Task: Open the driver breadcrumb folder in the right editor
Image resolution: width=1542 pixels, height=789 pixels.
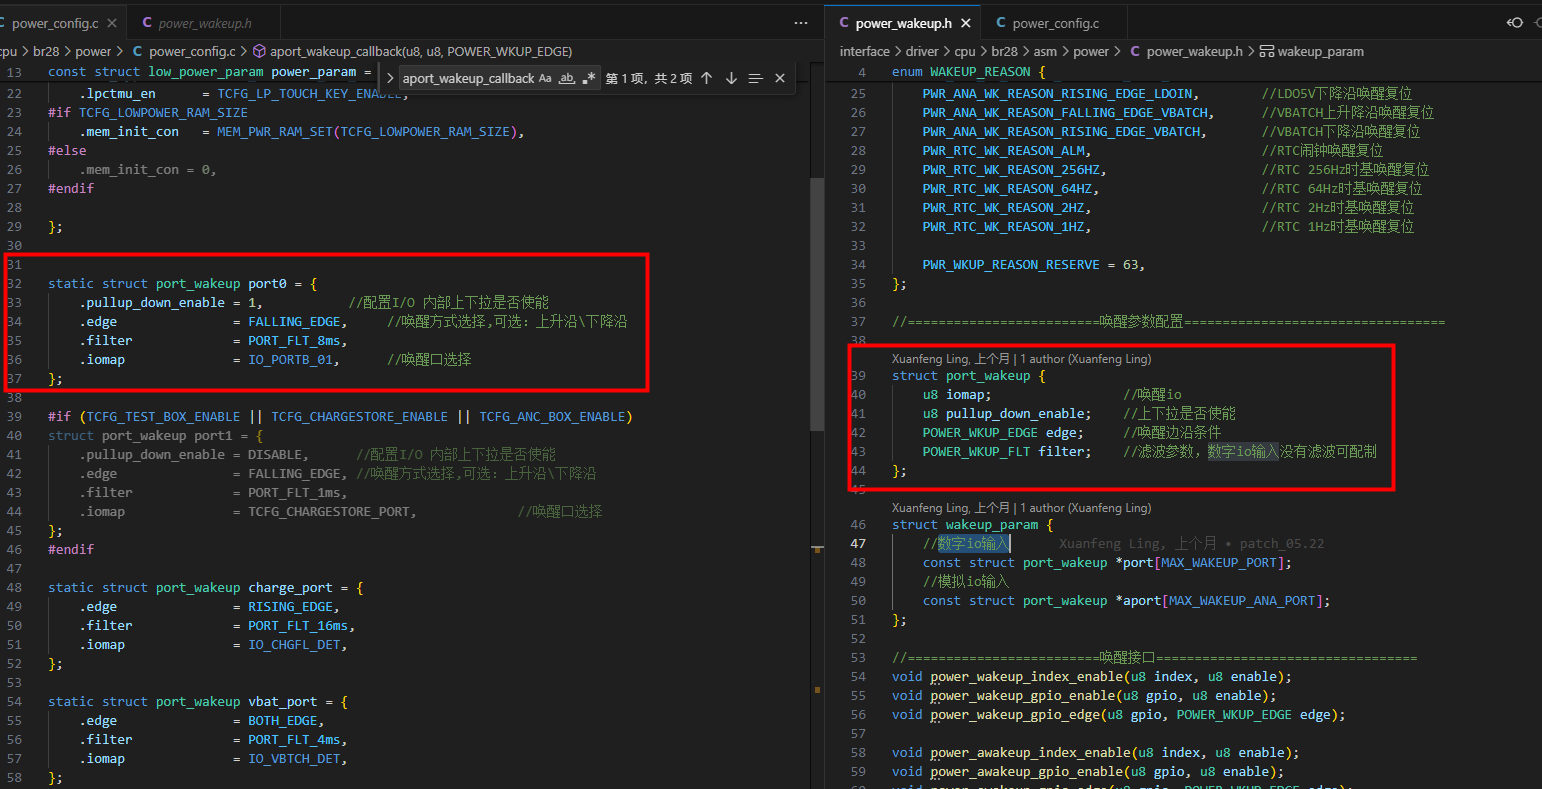Action: coord(924,51)
